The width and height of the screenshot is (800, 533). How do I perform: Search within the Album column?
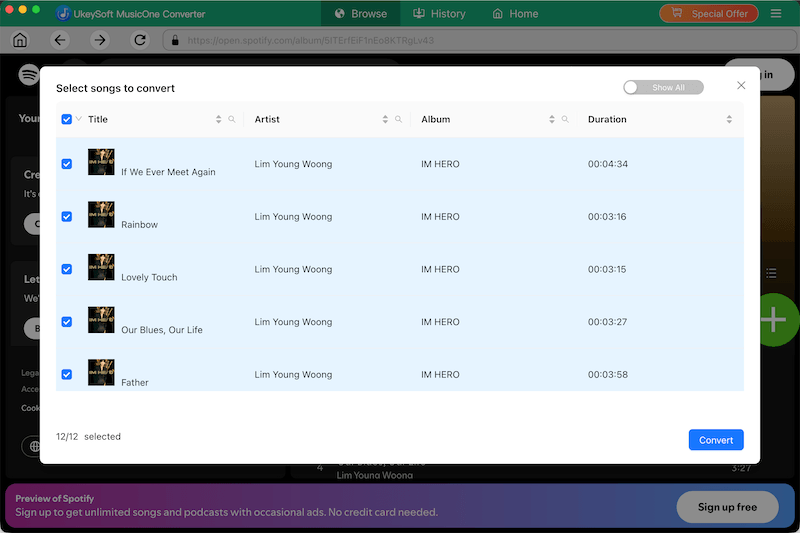point(565,119)
